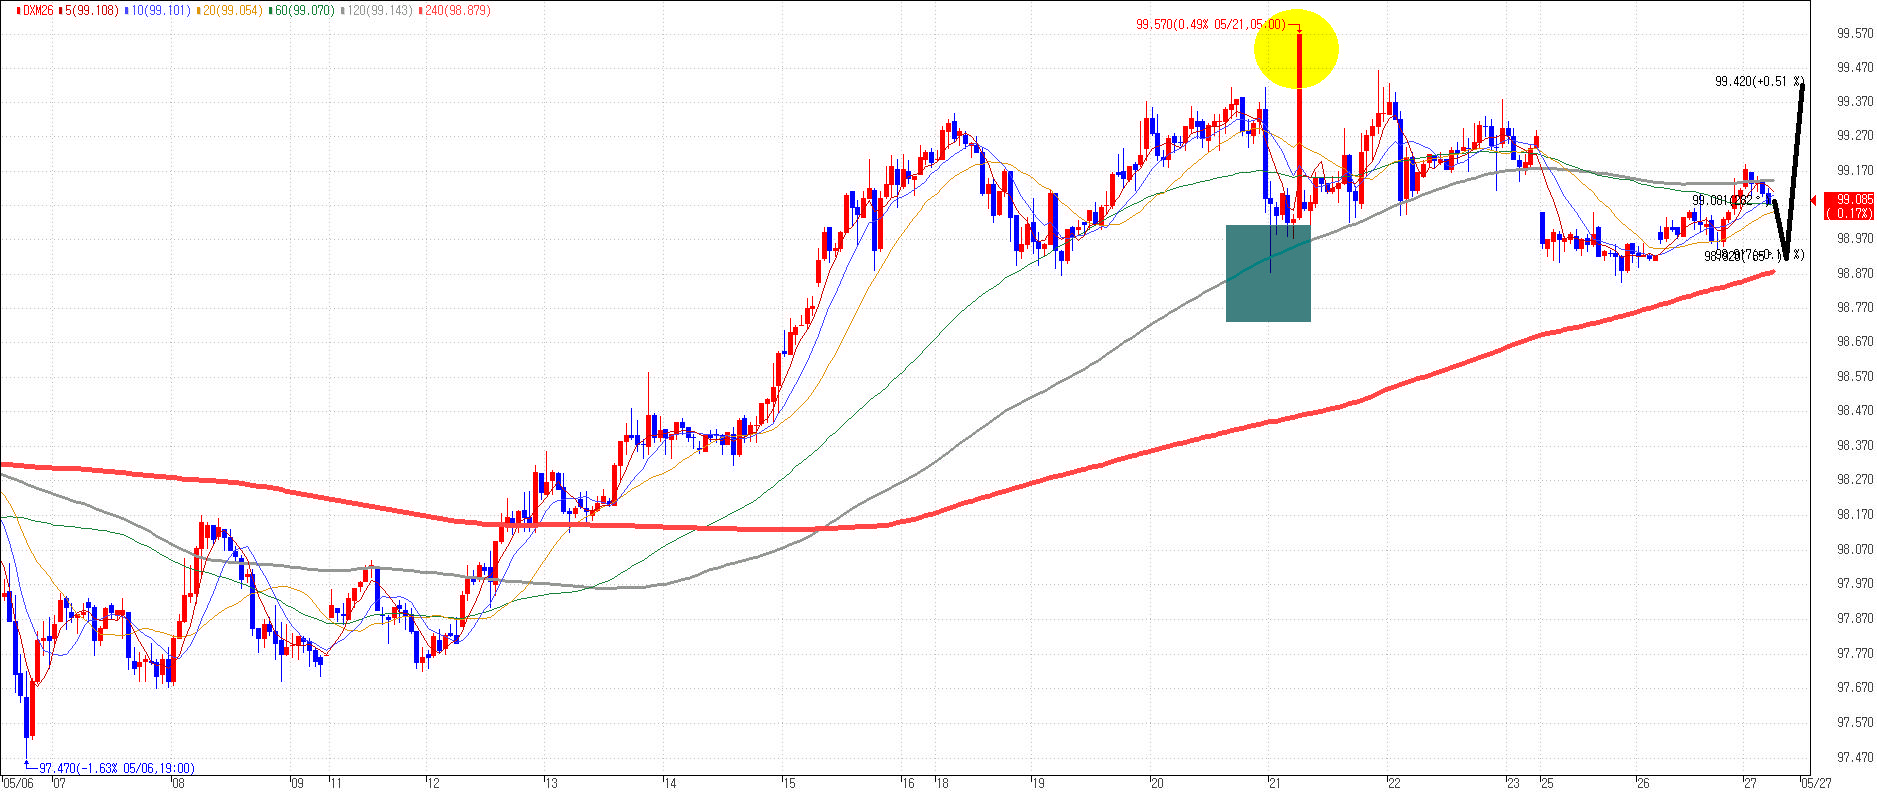Click the 99.570 price axis label
Screen dimensions: 1877x793
[1855, 34]
